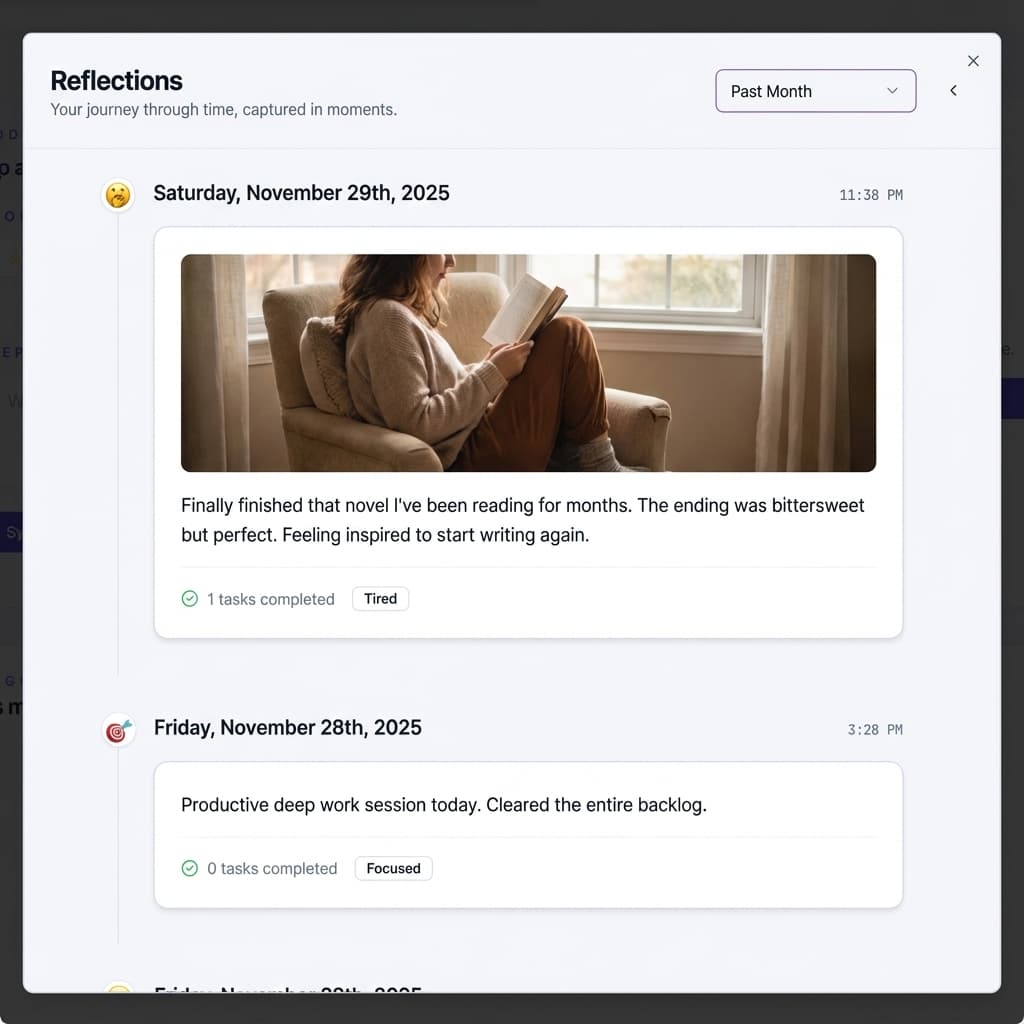Click the Friday, November 28th, 2025 heading
The height and width of the screenshot is (1024, 1024).
click(x=287, y=728)
